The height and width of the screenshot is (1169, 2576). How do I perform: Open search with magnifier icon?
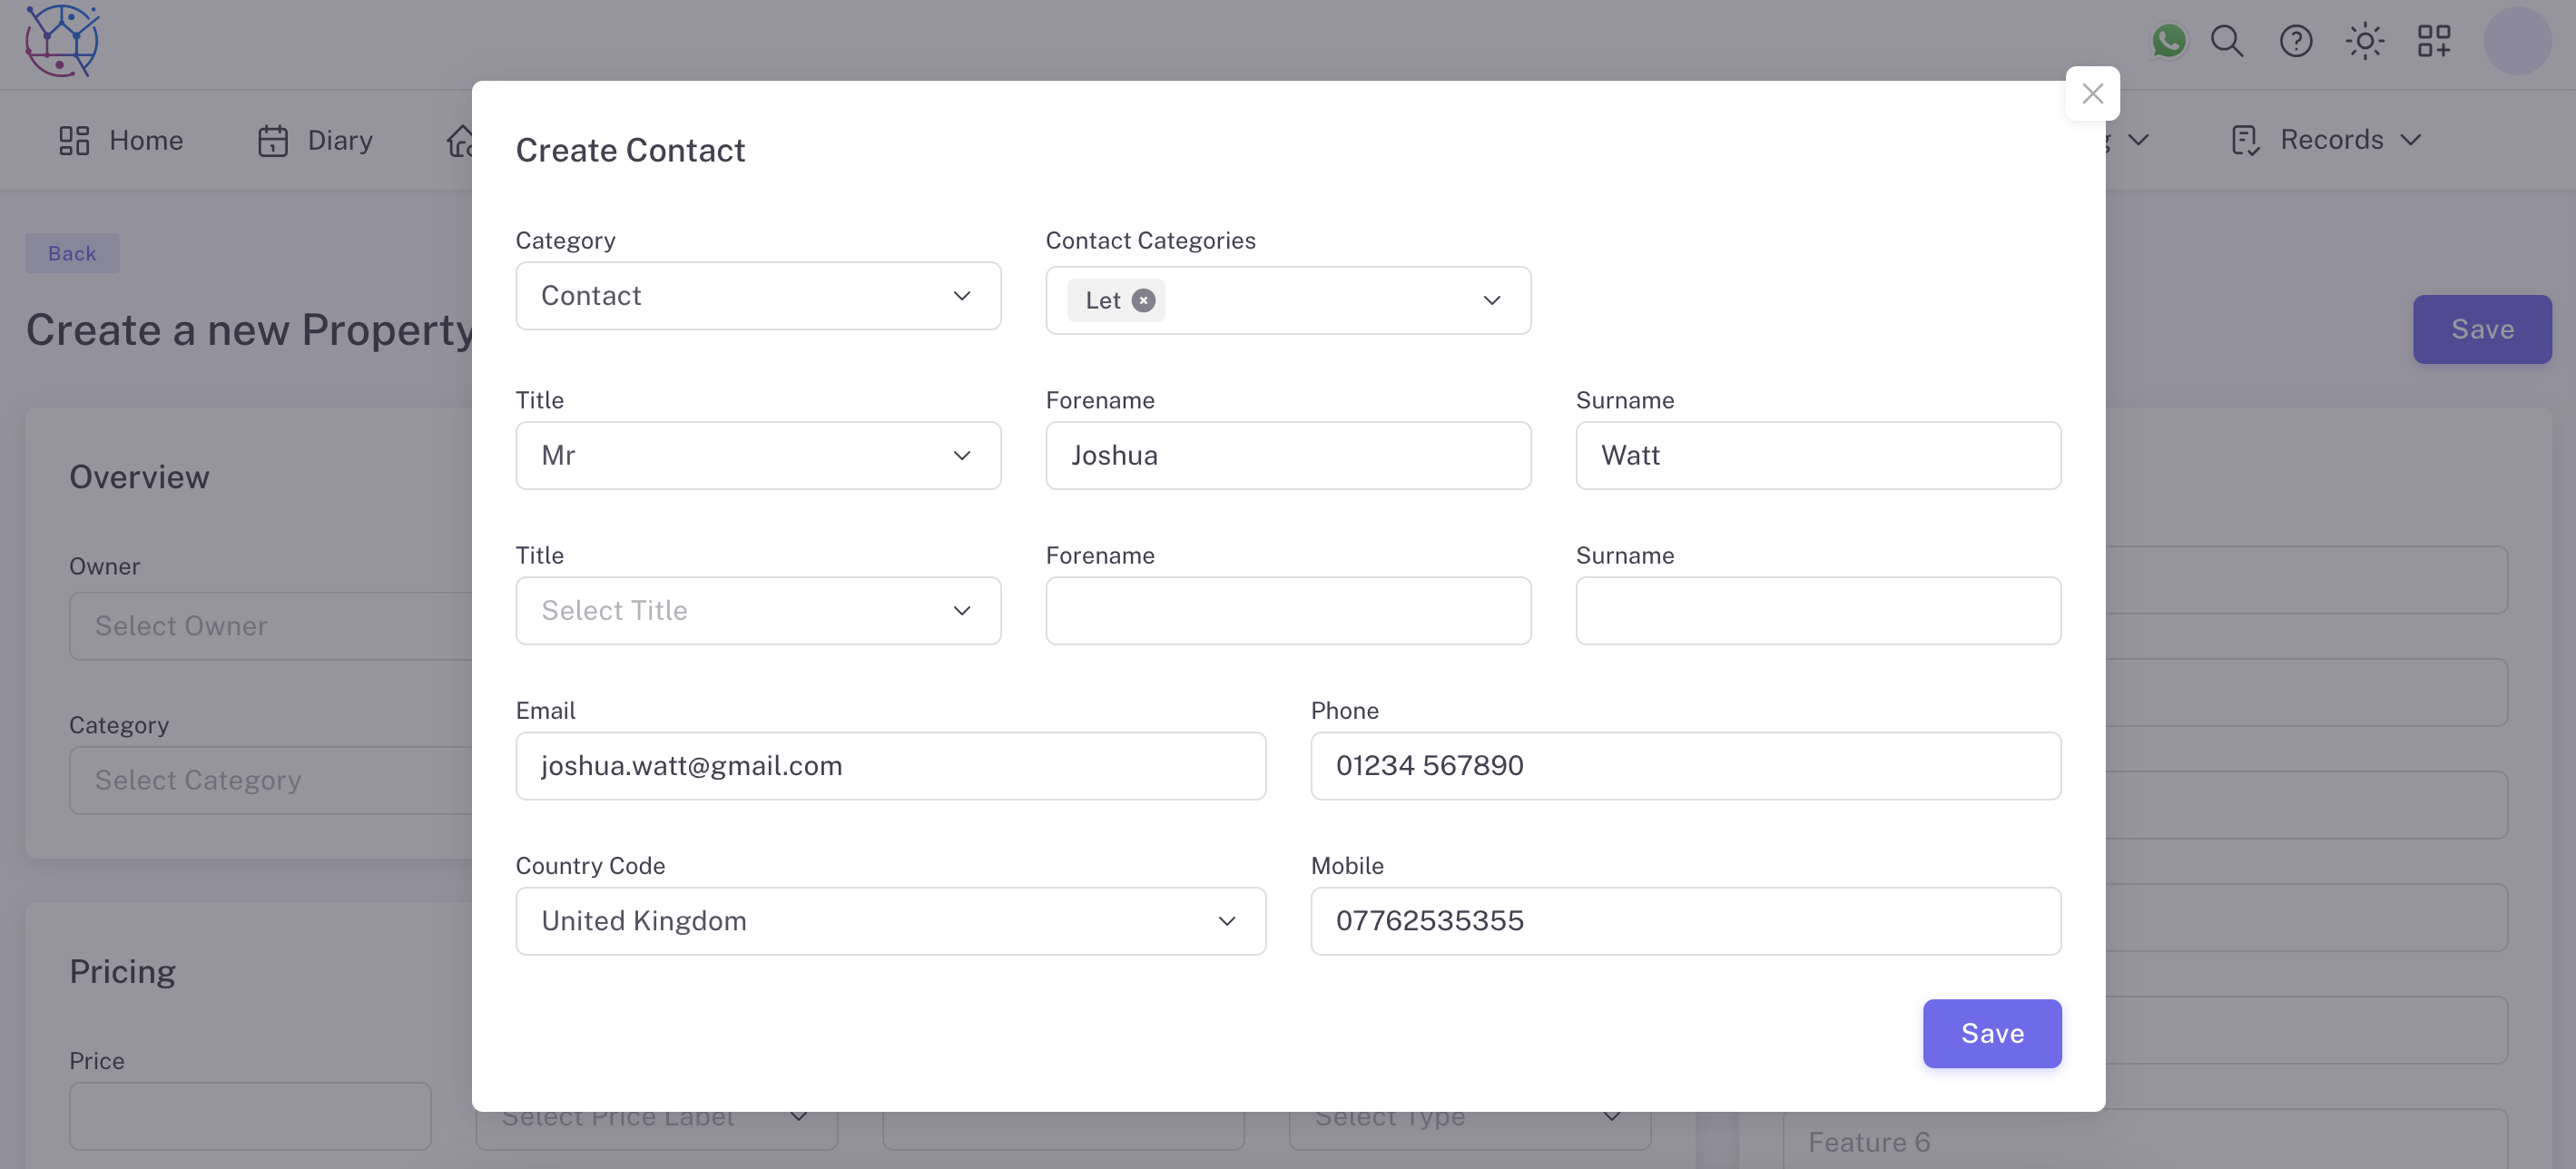pyautogui.click(x=2227, y=41)
